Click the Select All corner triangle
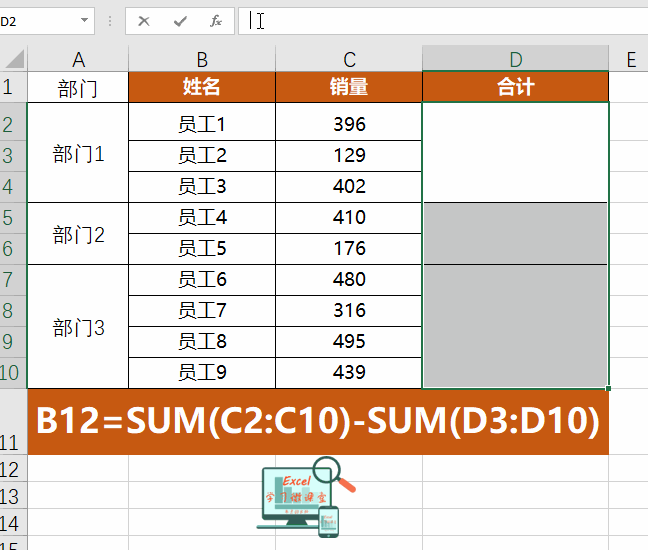This screenshot has height=550, width=648. (x=15, y=59)
